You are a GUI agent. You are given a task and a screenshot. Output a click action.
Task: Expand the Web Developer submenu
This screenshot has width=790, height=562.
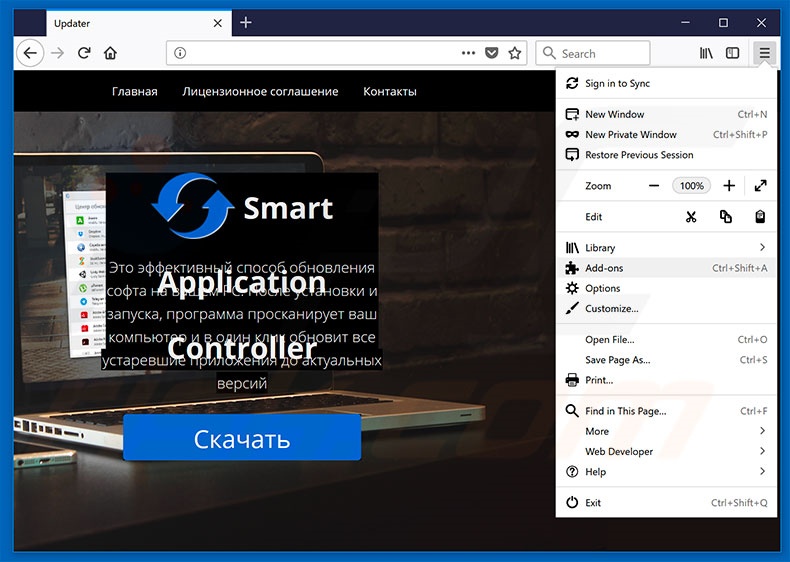[761, 452]
